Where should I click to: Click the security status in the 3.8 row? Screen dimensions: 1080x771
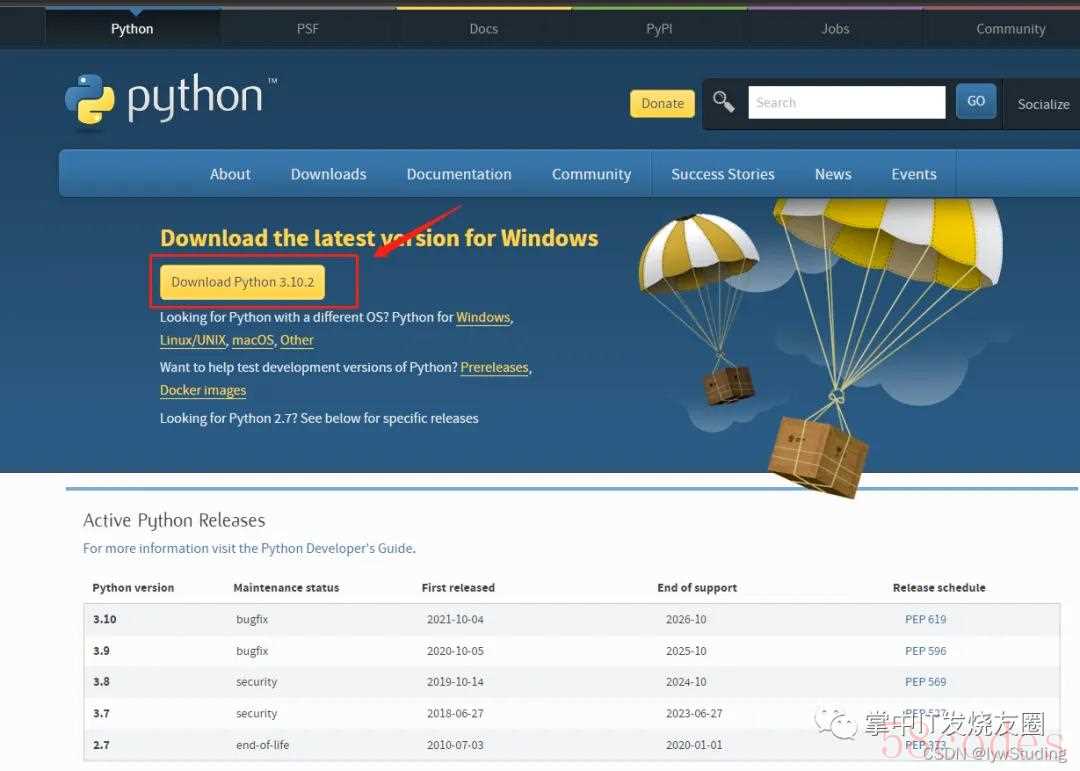[256, 682]
